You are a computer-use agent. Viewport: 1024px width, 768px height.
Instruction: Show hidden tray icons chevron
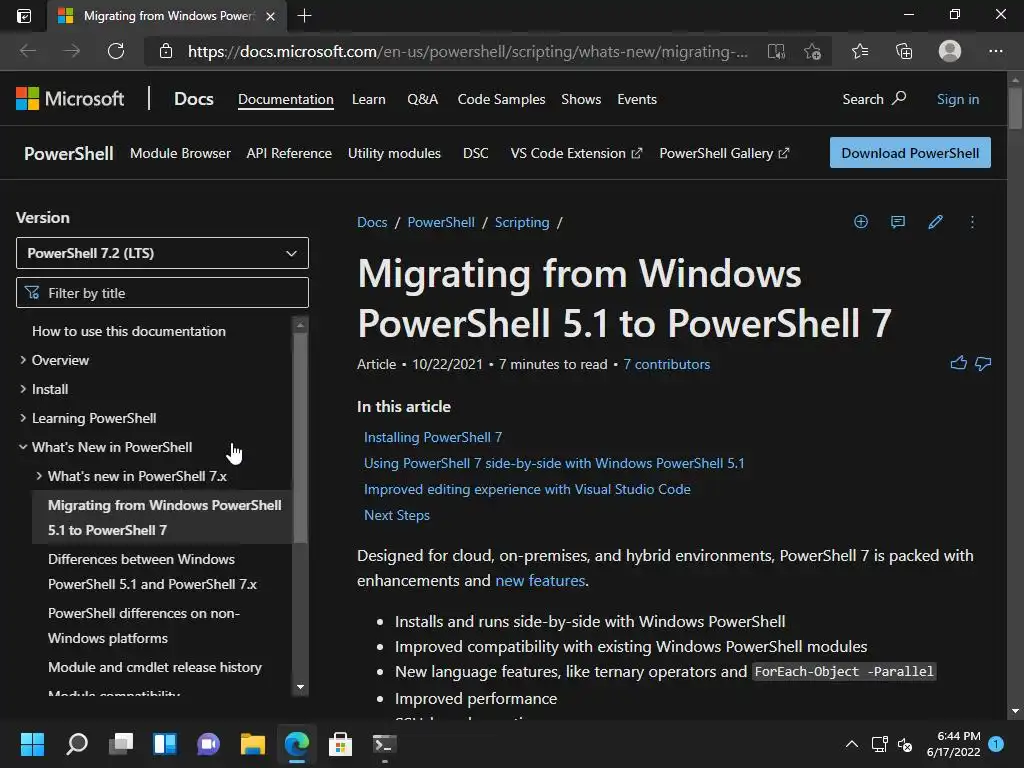coord(852,744)
